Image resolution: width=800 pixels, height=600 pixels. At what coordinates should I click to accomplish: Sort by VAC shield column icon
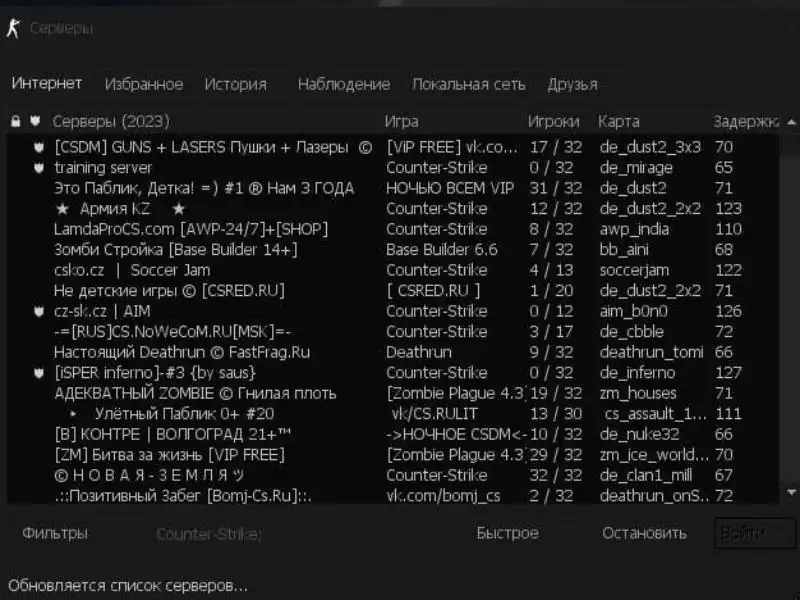tap(35, 121)
